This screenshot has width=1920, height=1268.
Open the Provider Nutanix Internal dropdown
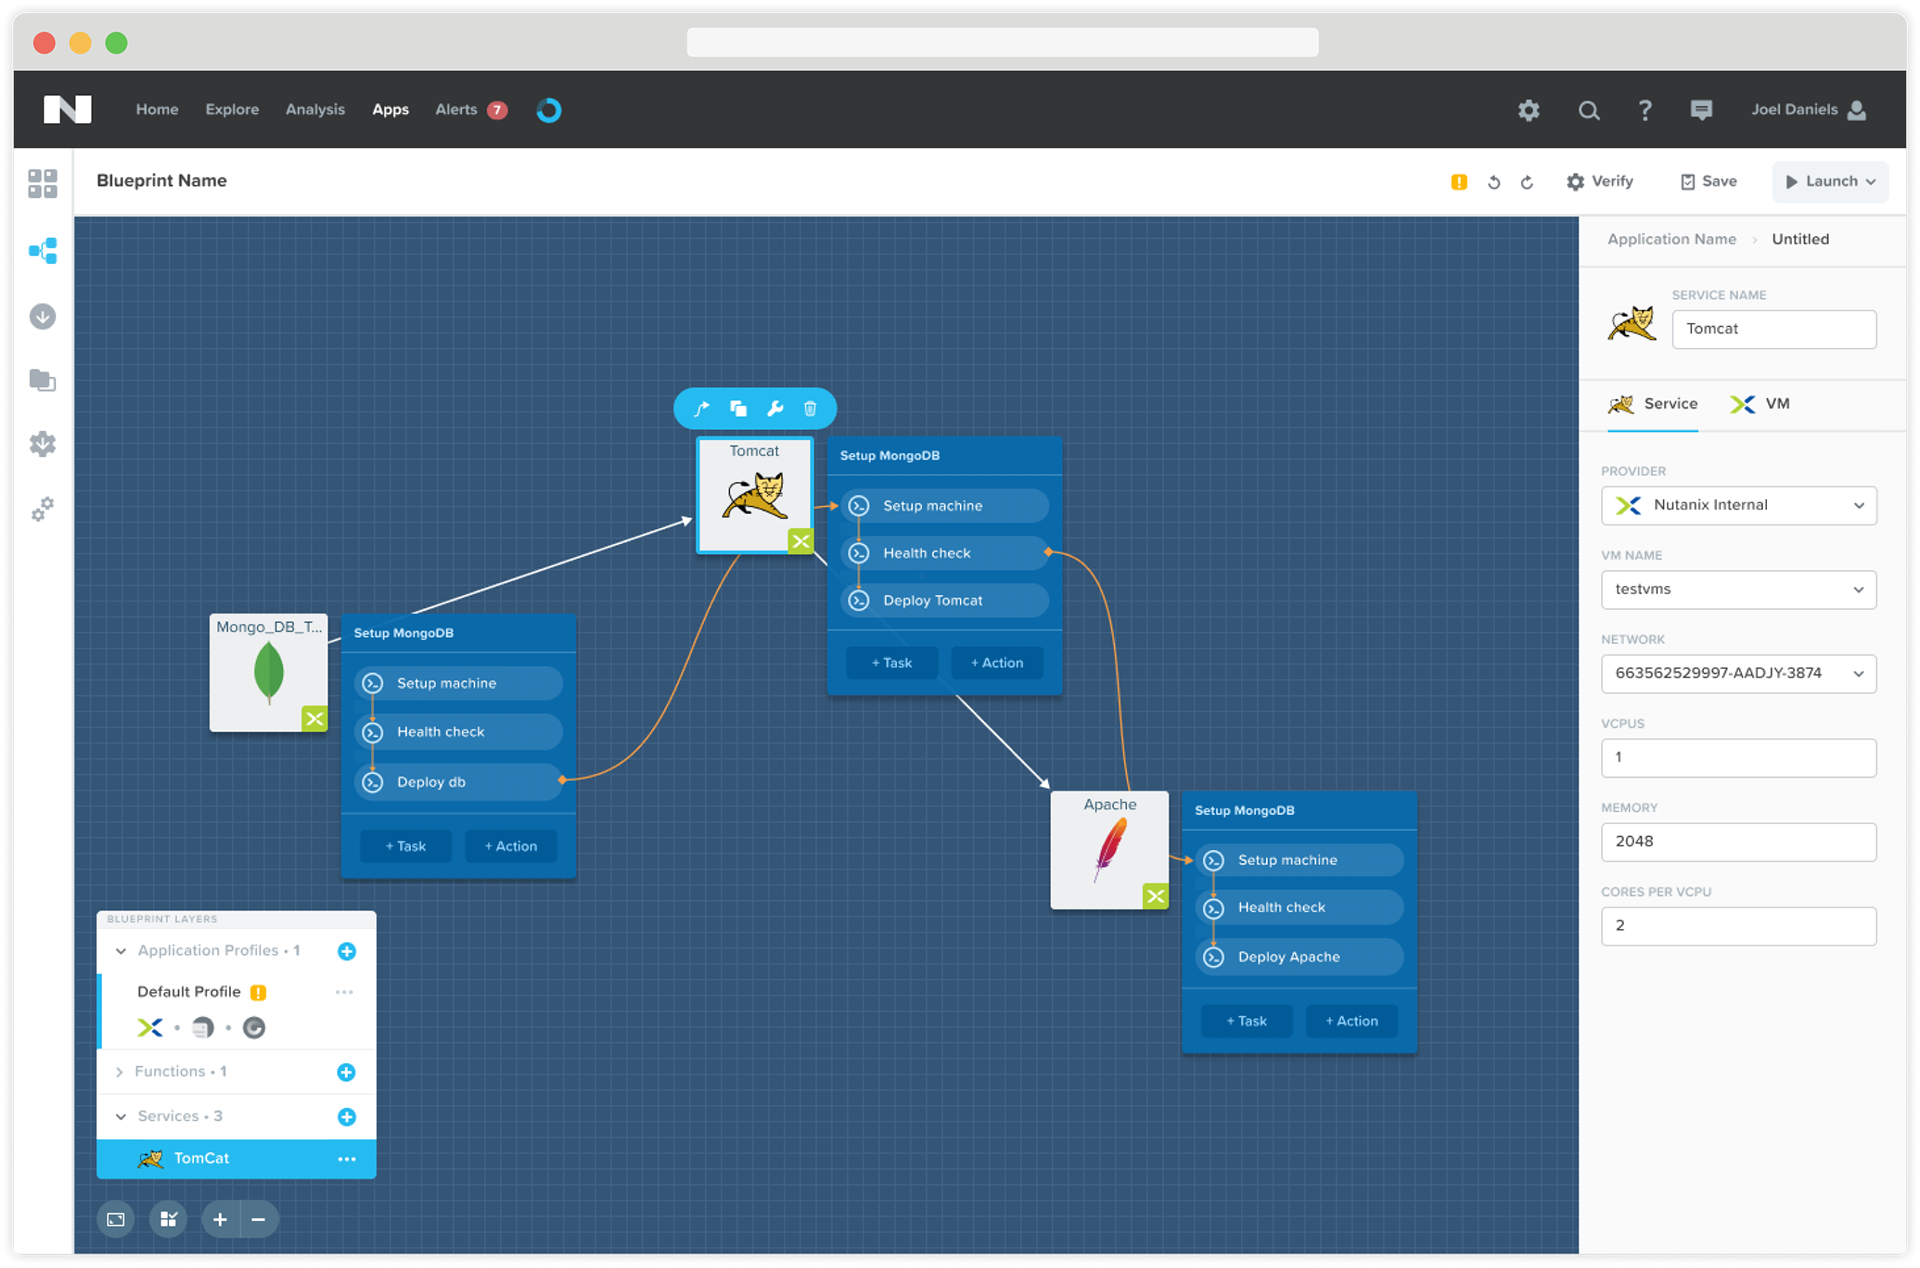(1738, 505)
